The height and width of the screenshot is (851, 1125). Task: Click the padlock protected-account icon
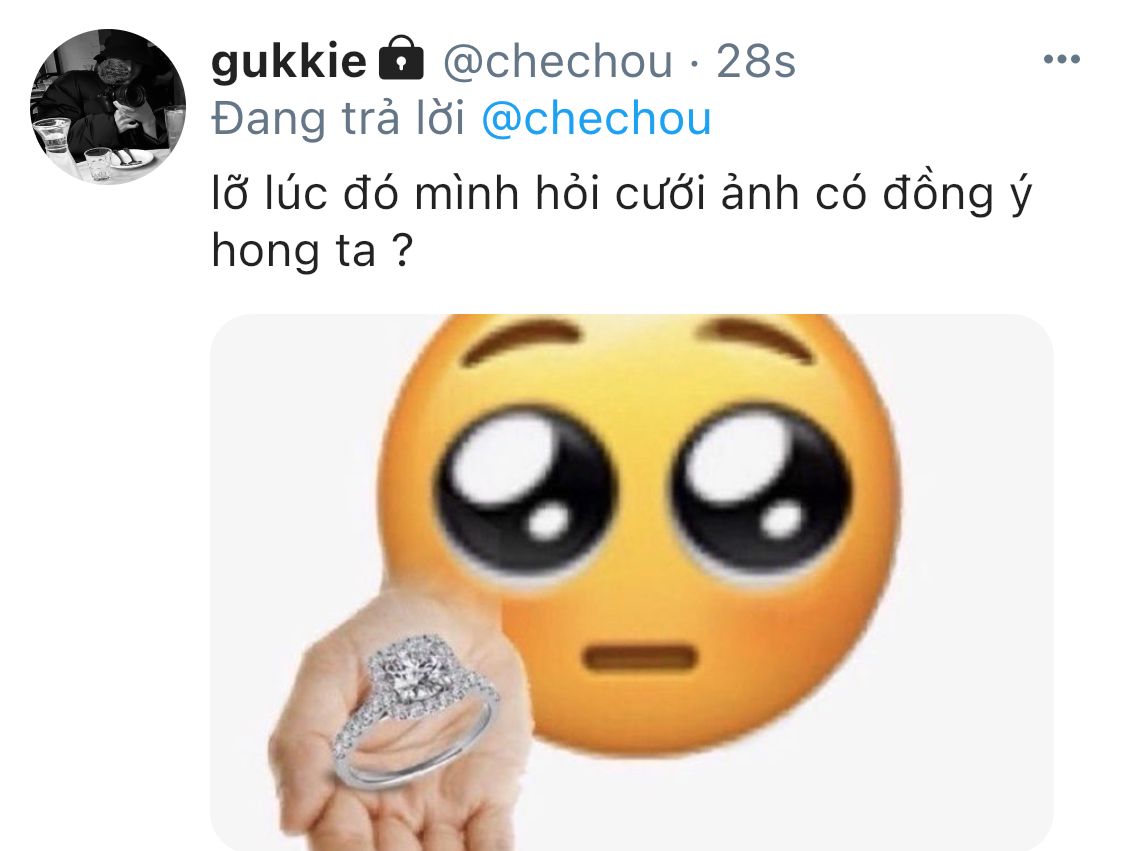point(400,58)
